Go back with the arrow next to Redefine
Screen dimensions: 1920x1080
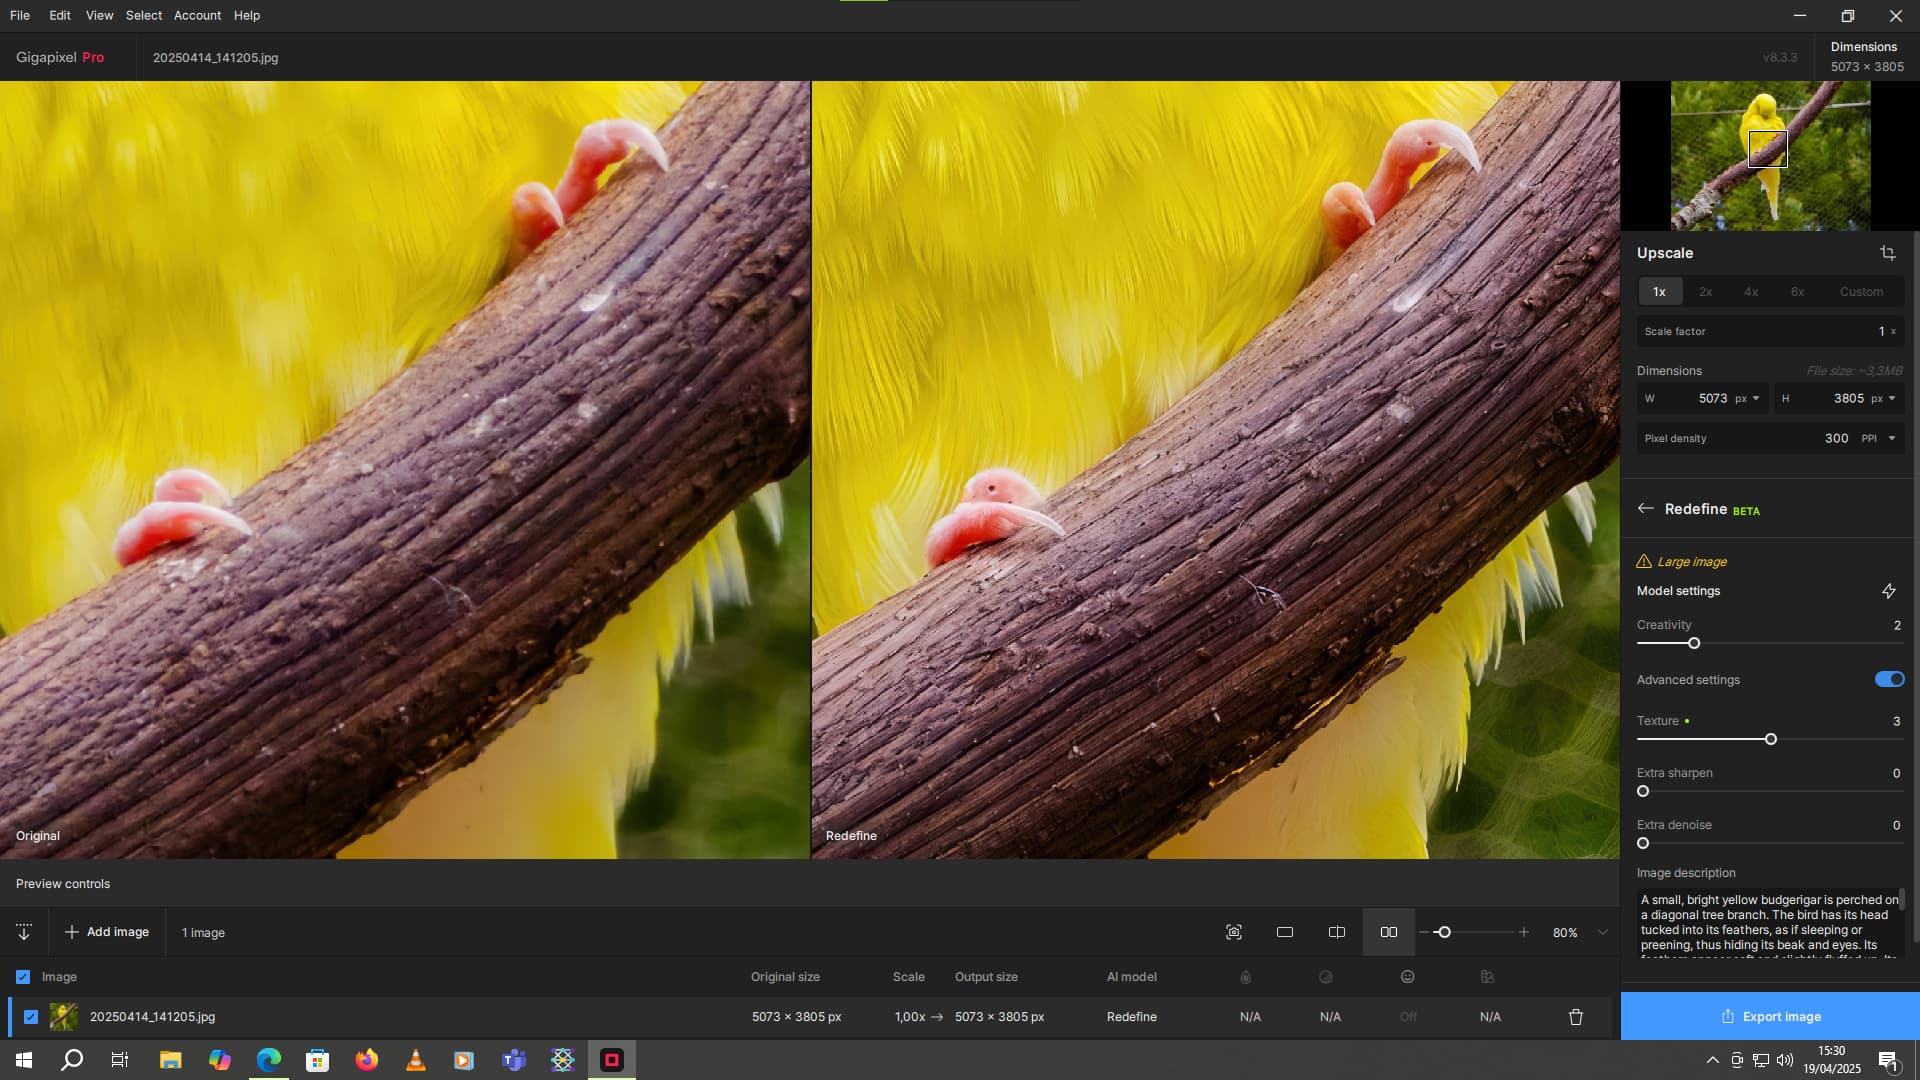pos(1645,509)
